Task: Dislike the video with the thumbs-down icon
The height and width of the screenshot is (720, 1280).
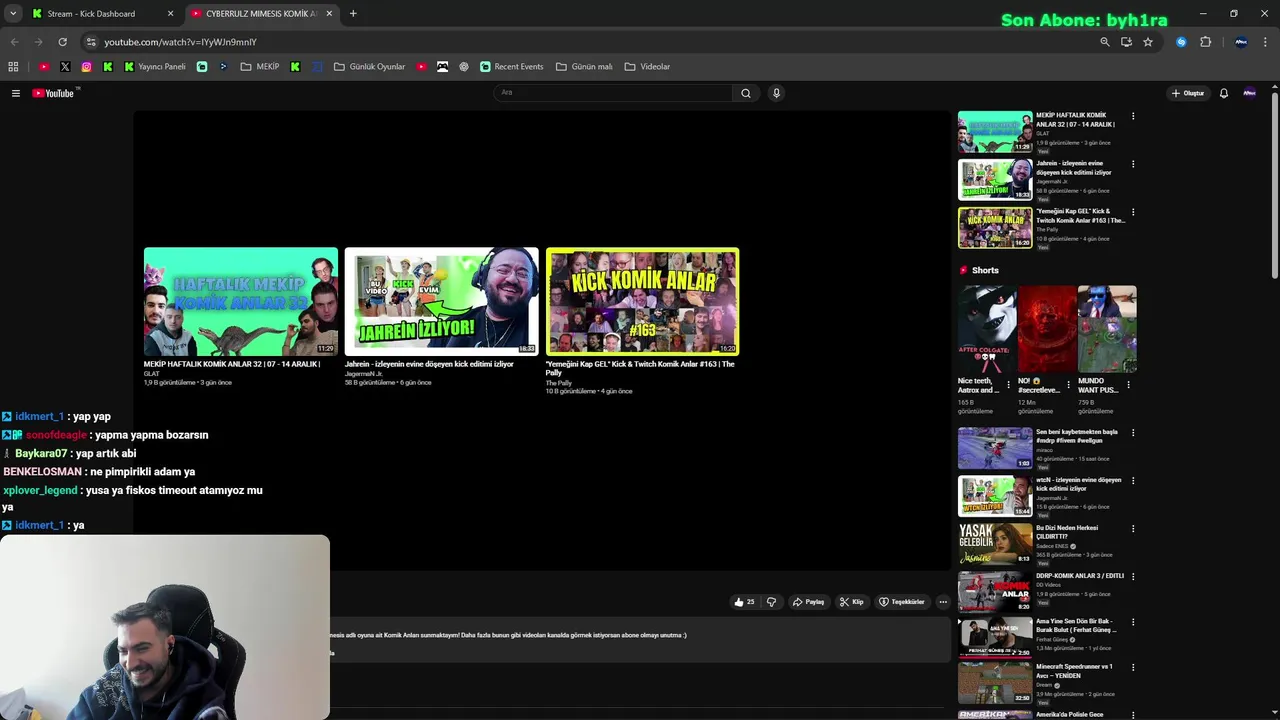Action: [x=771, y=602]
